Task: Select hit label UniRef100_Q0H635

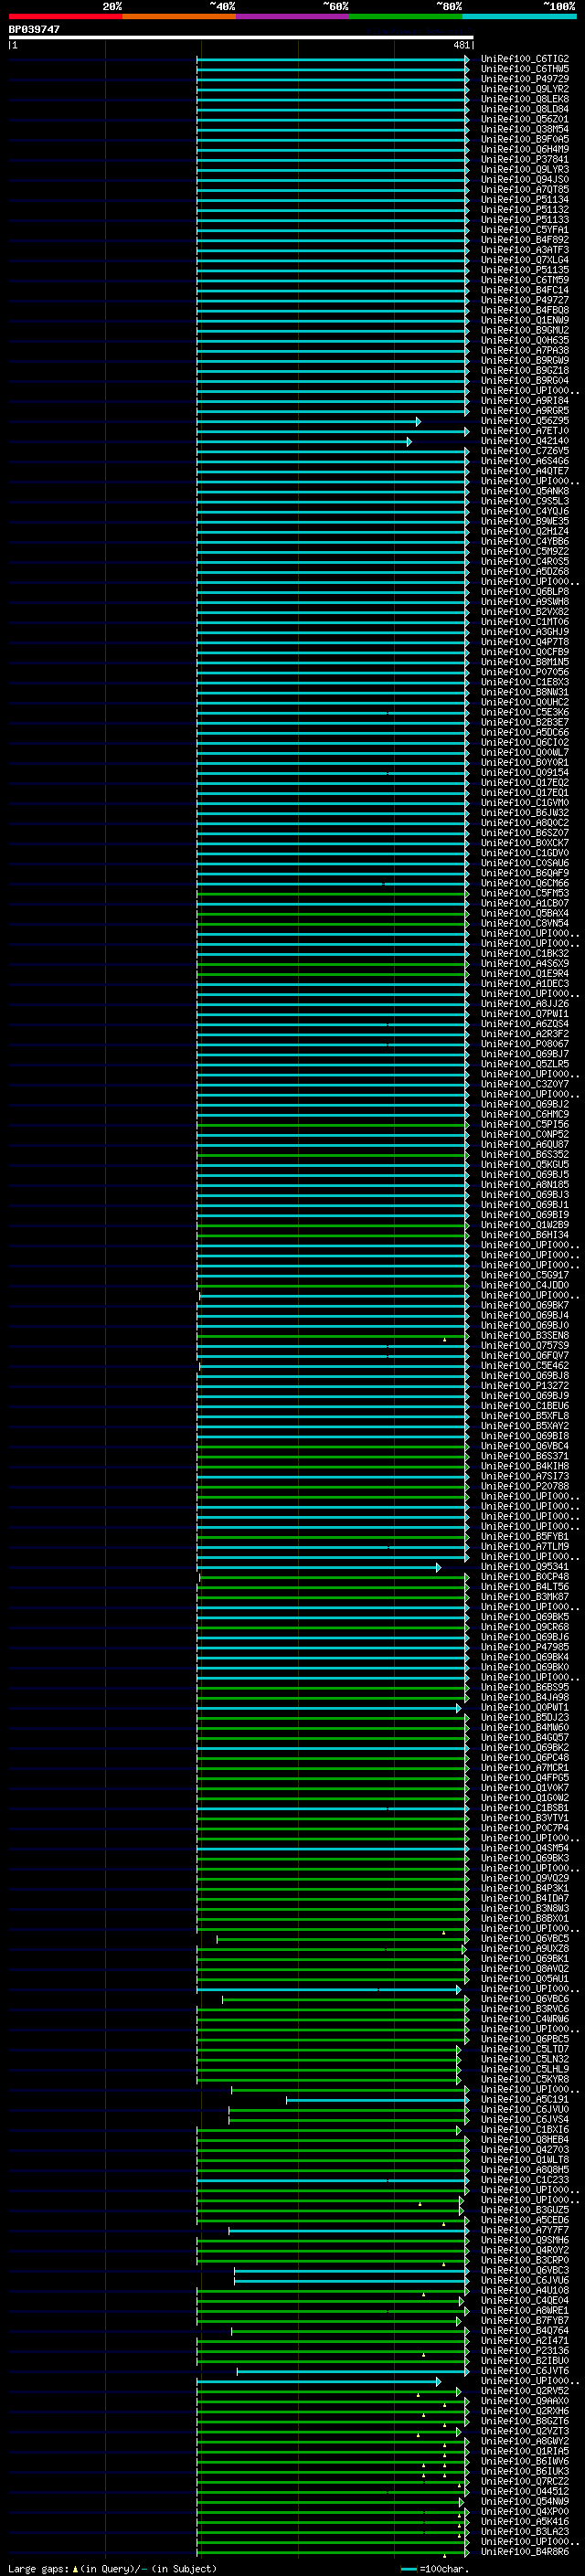Action: 525,340
